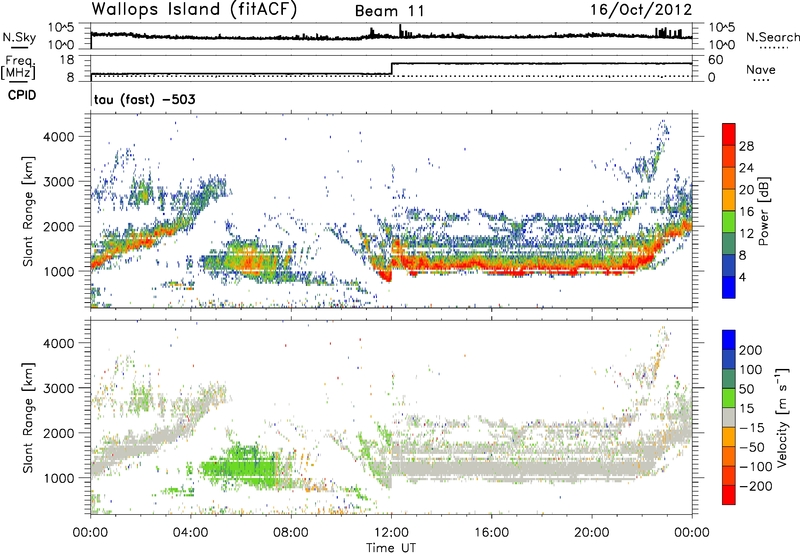This screenshot has width=800, height=554.
Task: Click the 08:00 time tick label
Action: 291,533
